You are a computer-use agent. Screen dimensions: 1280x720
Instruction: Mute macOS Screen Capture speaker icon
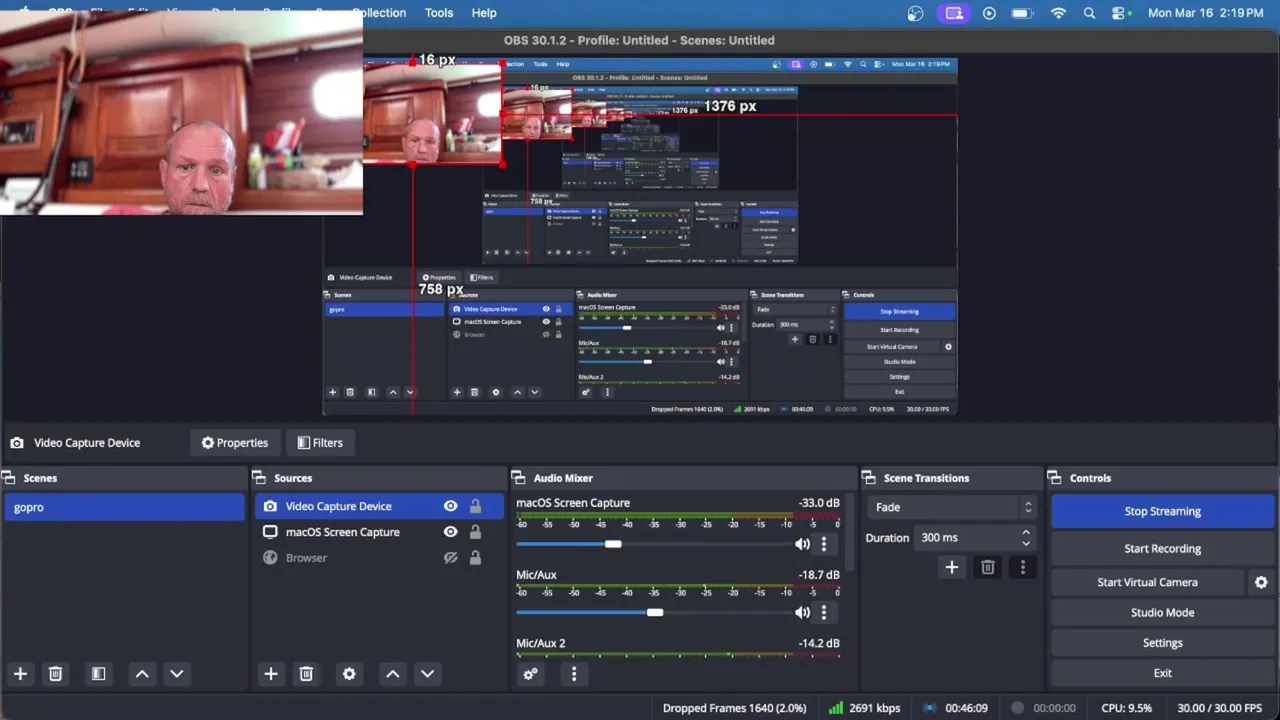[802, 544]
